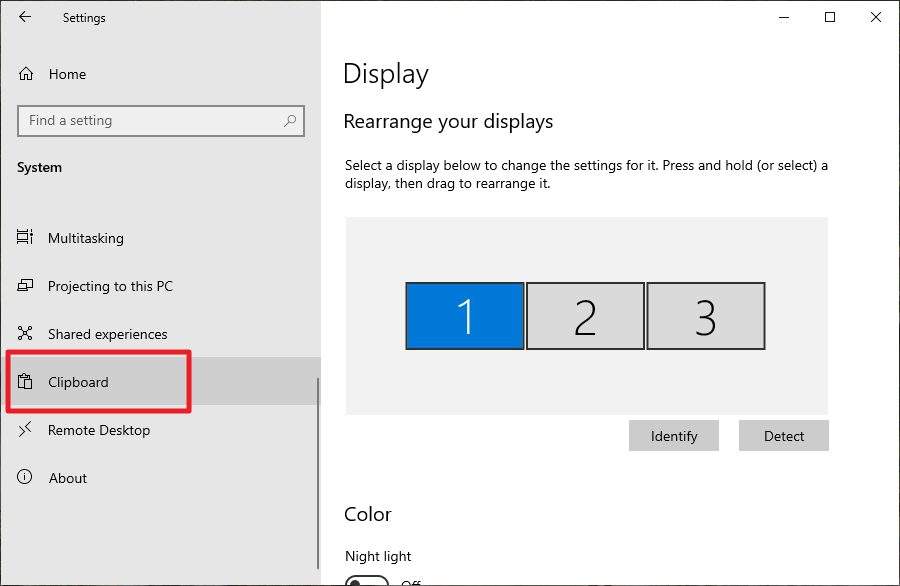Click the Projecting to this PC icon
Screen dimensions: 900x586
(23, 286)
